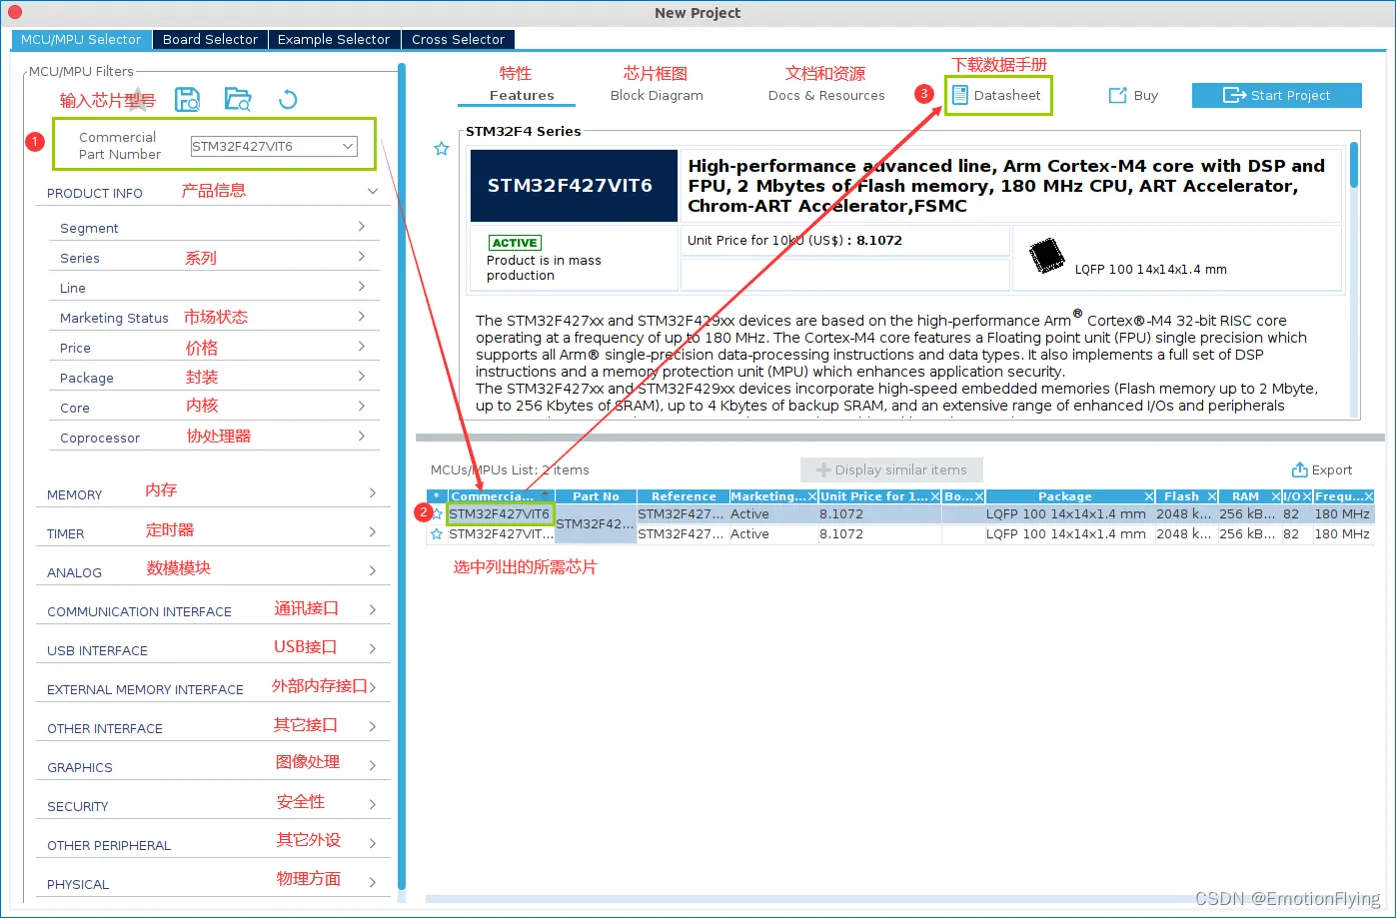Screen dimensions: 1396x918
Task: Open the Commercial Part Number dropdown
Action: [x=348, y=146]
